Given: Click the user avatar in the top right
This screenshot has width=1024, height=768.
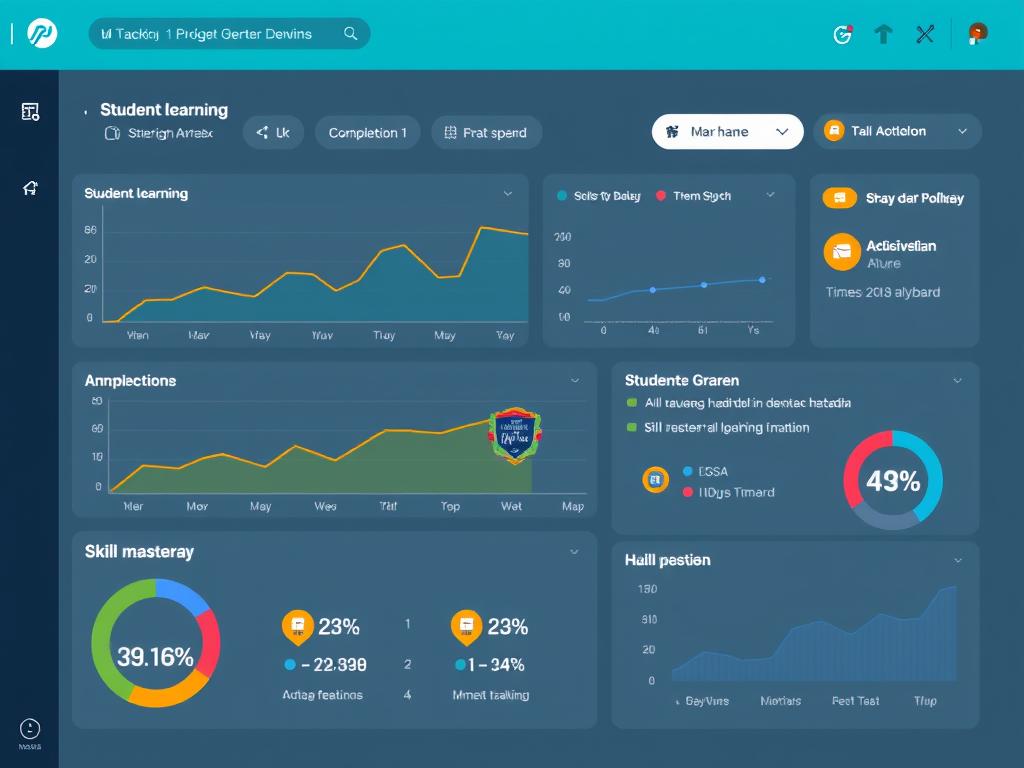Looking at the screenshot, I should pyautogui.click(x=977, y=34).
